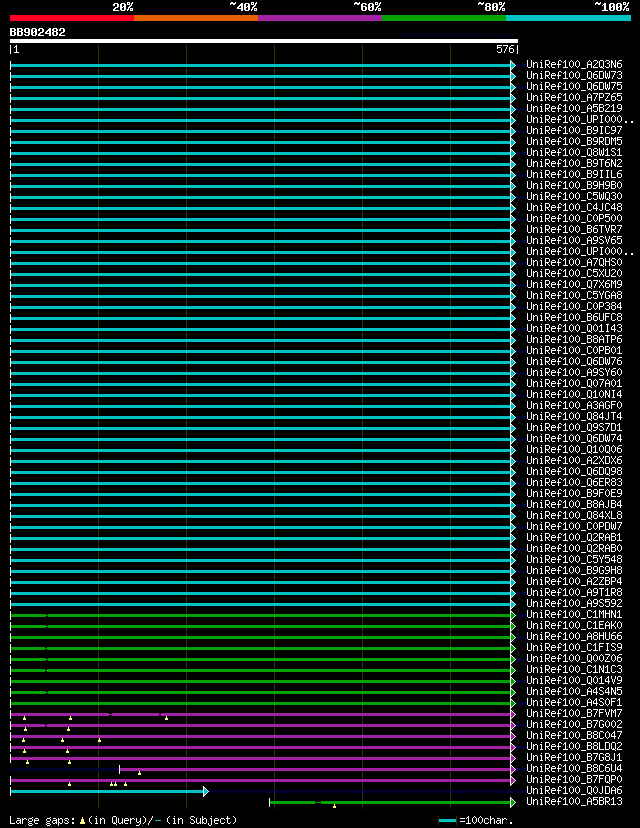Open hit UniRef100_A2Q3N6
Image resolution: width=640 pixels, height=828 pixels.
coord(574,64)
